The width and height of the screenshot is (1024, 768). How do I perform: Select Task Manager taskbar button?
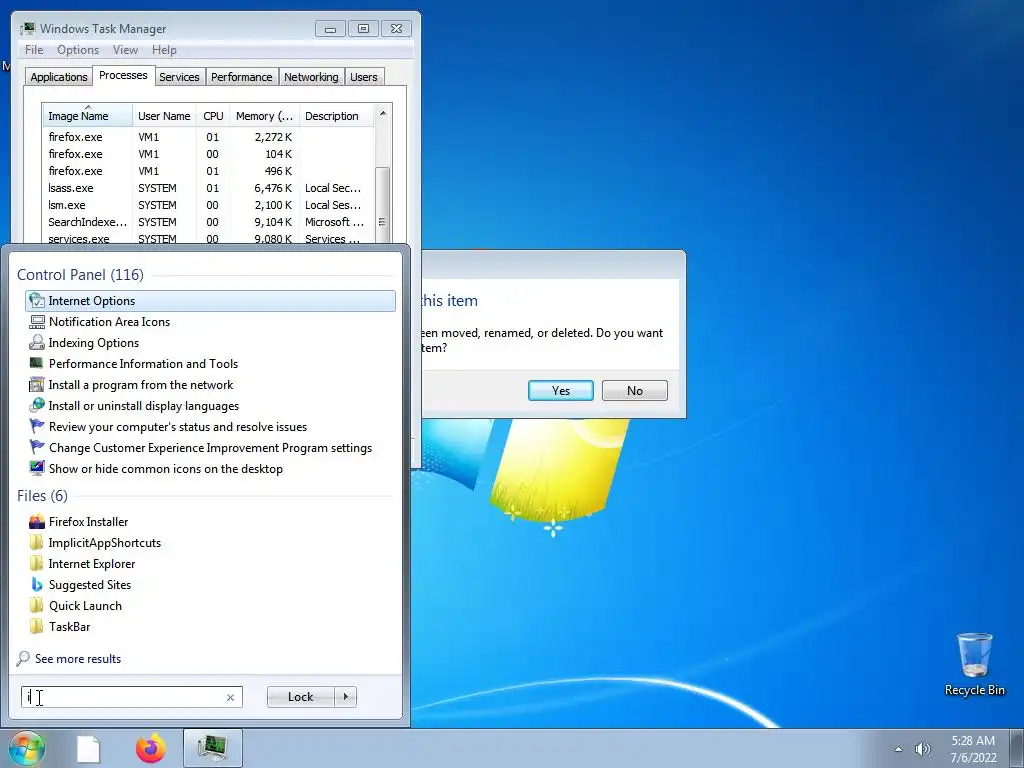pos(213,748)
